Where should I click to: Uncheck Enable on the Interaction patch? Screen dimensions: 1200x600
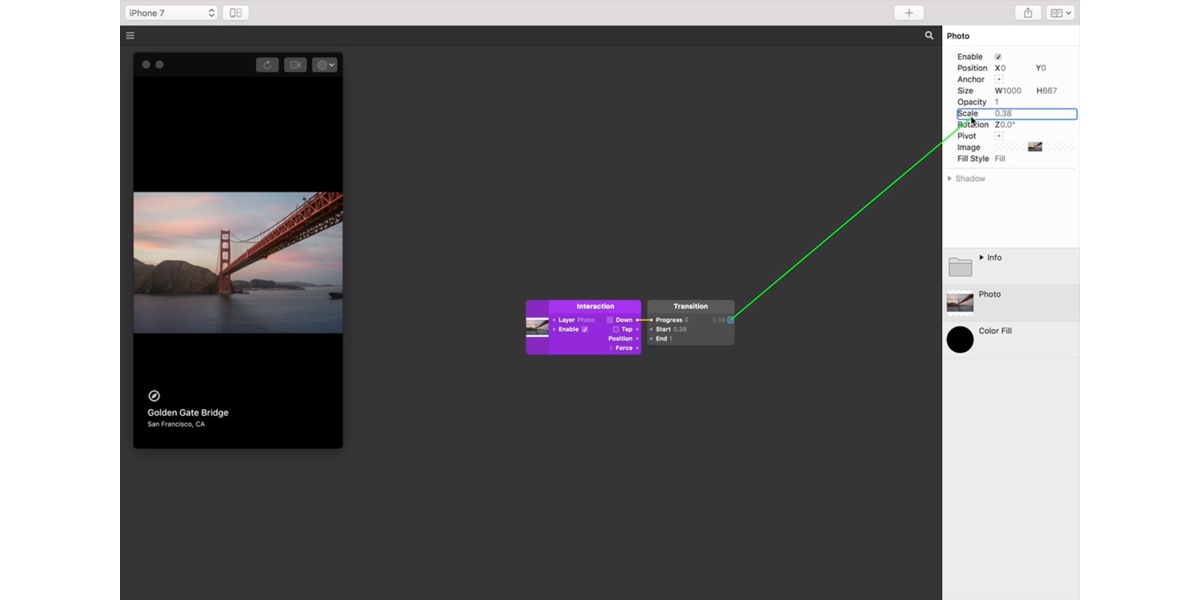click(585, 328)
